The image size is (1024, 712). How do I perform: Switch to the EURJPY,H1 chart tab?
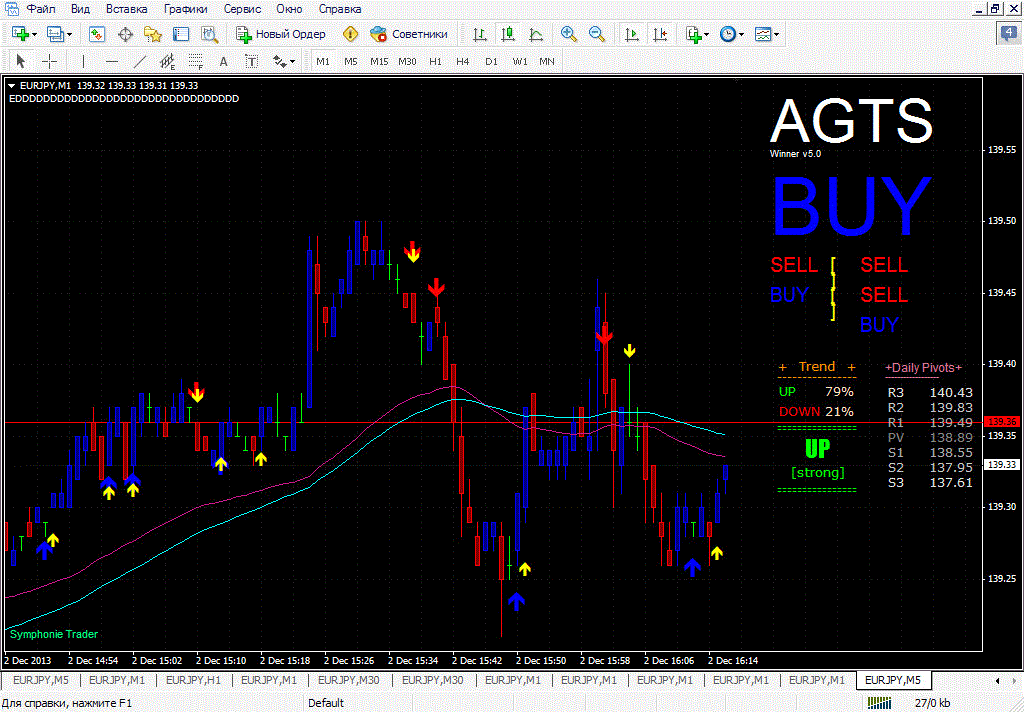(193, 680)
